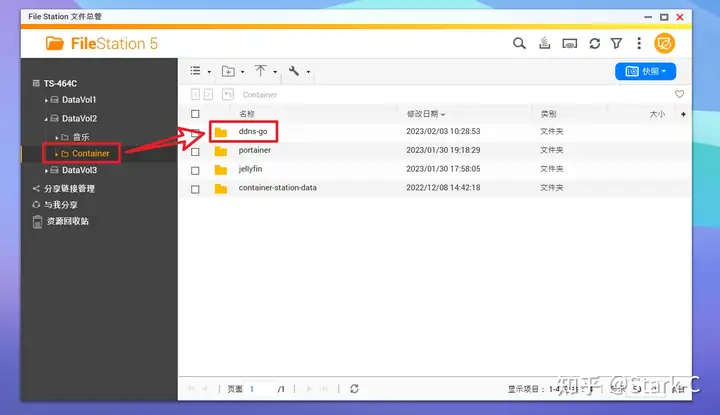The height and width of the screenshot is (415, 720).
Task: Go forward using the right navigation arrow
Action: tap(208, 95)
